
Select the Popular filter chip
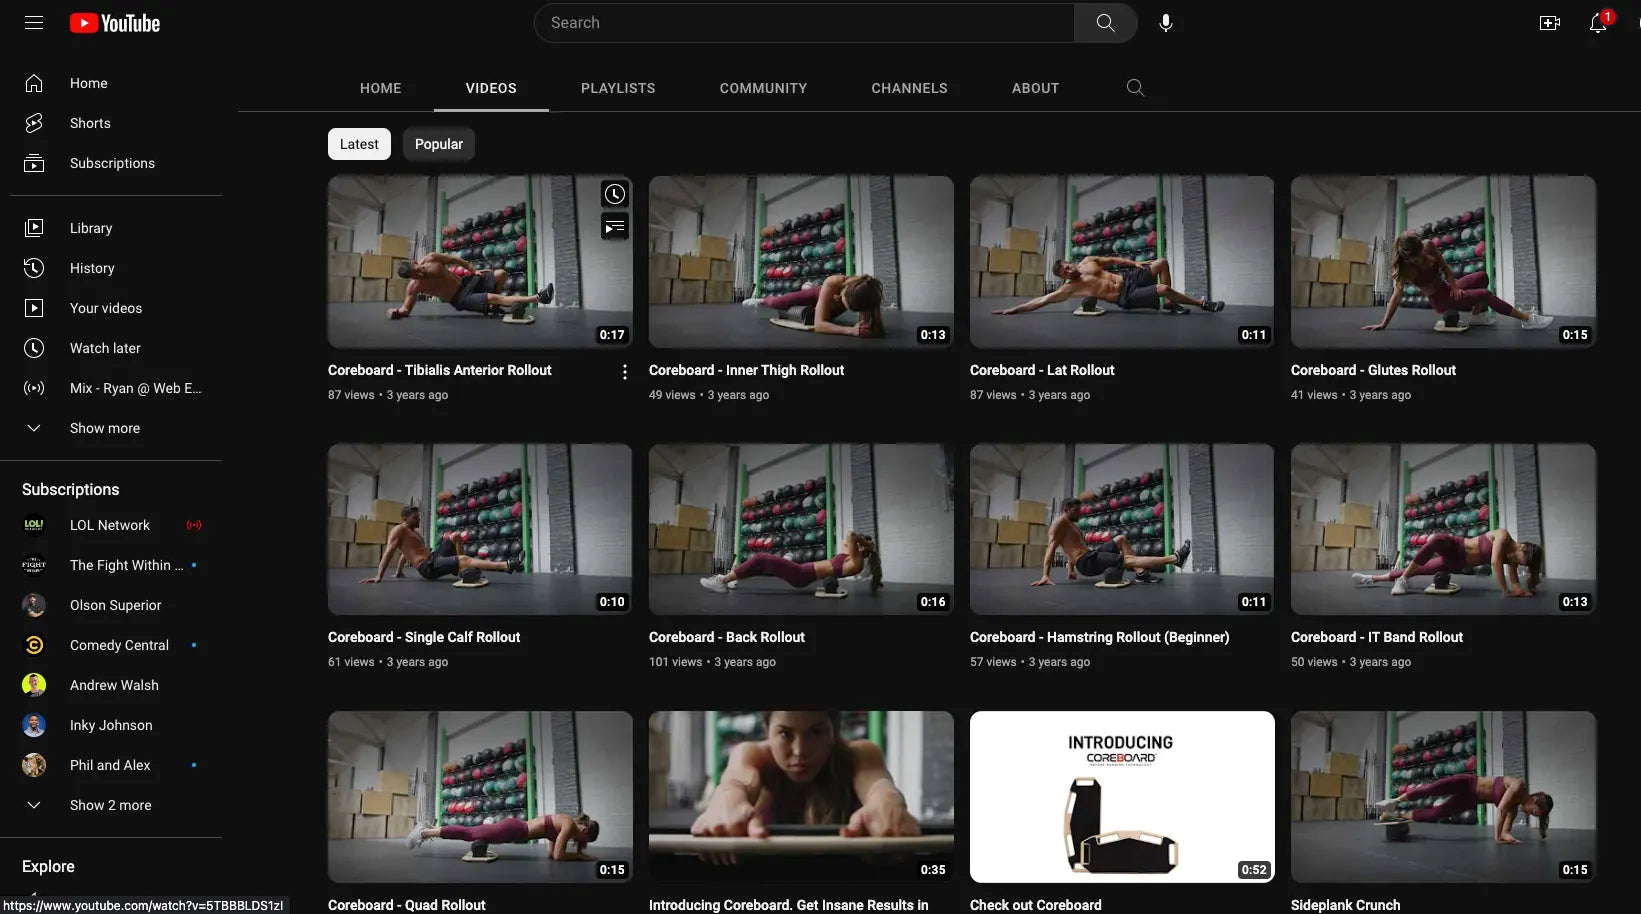(x=439, y=144)
